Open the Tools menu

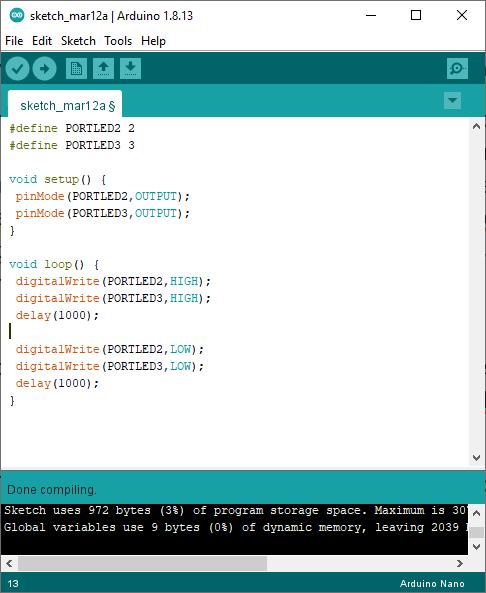click(118, 41)
